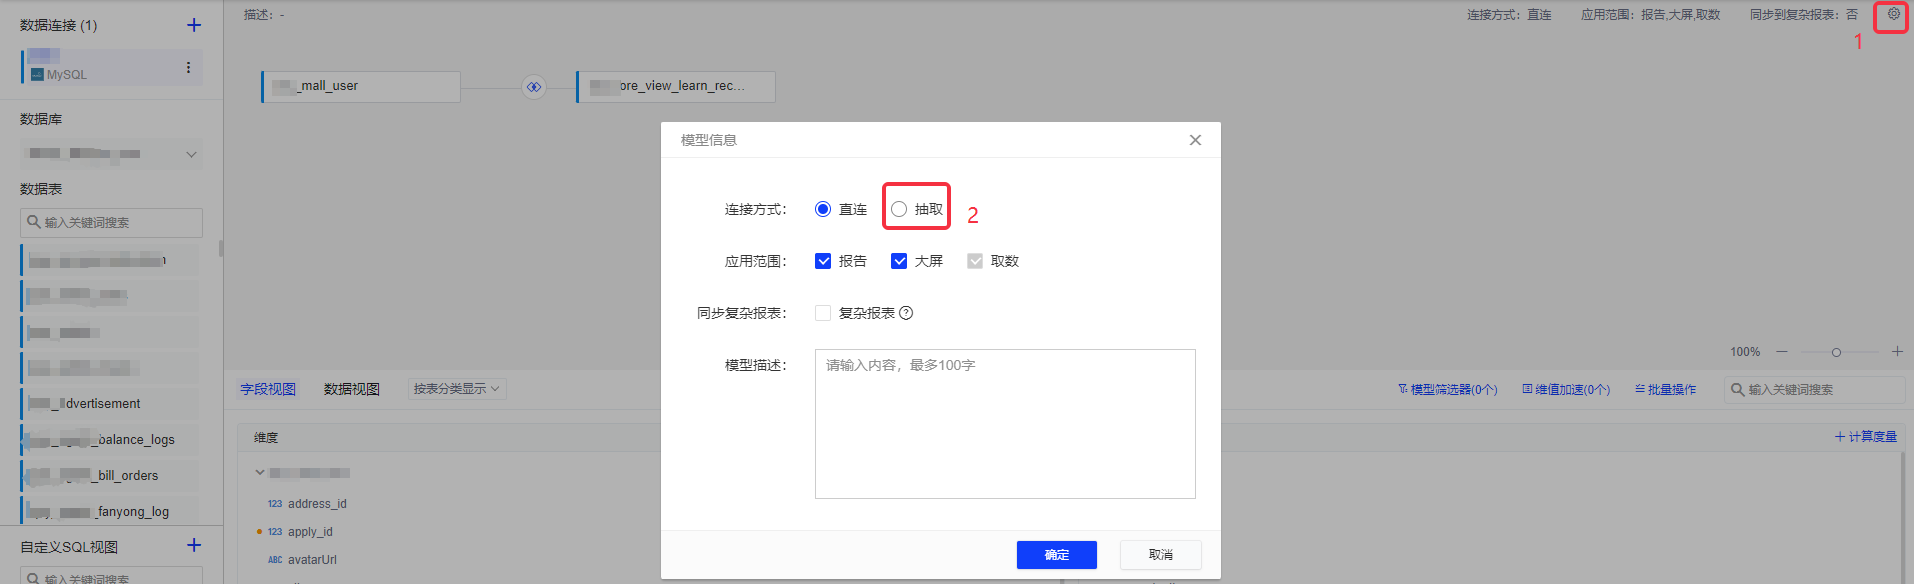Click the join relation icon between tables
Viewport: 1914px width, 584px height.
click(x=534, y=87)
